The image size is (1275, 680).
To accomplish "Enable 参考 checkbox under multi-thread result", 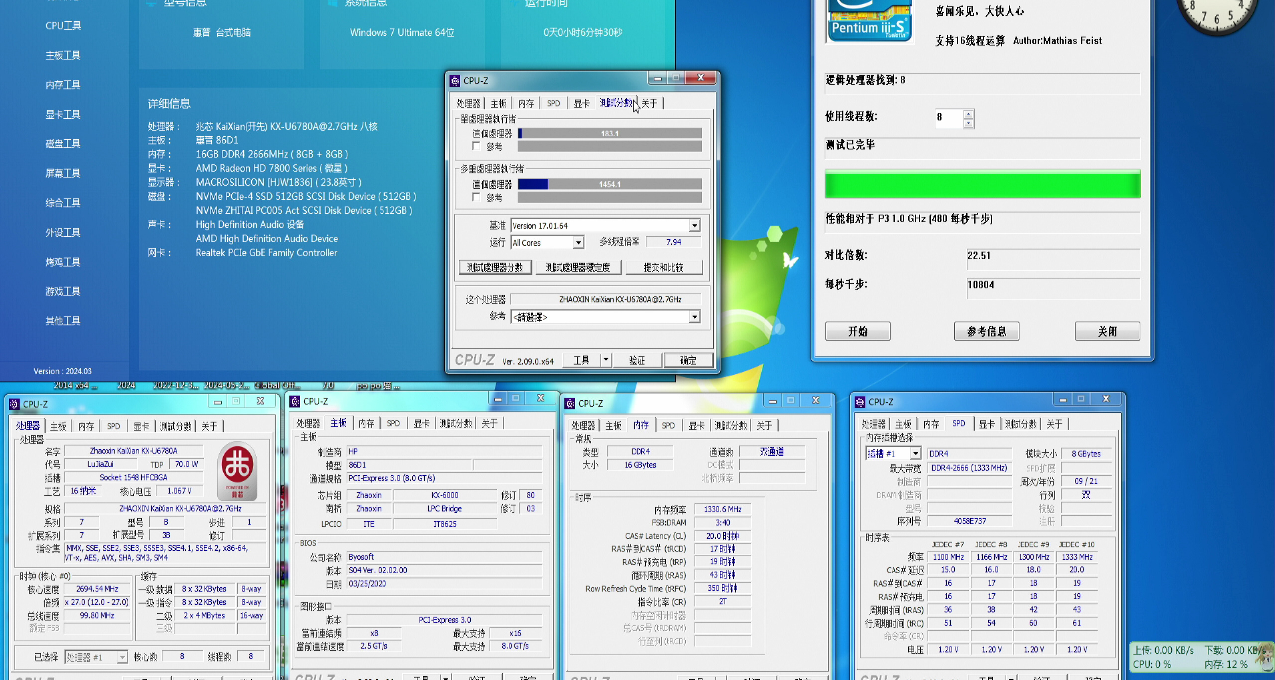I will (x=477, y=198).
